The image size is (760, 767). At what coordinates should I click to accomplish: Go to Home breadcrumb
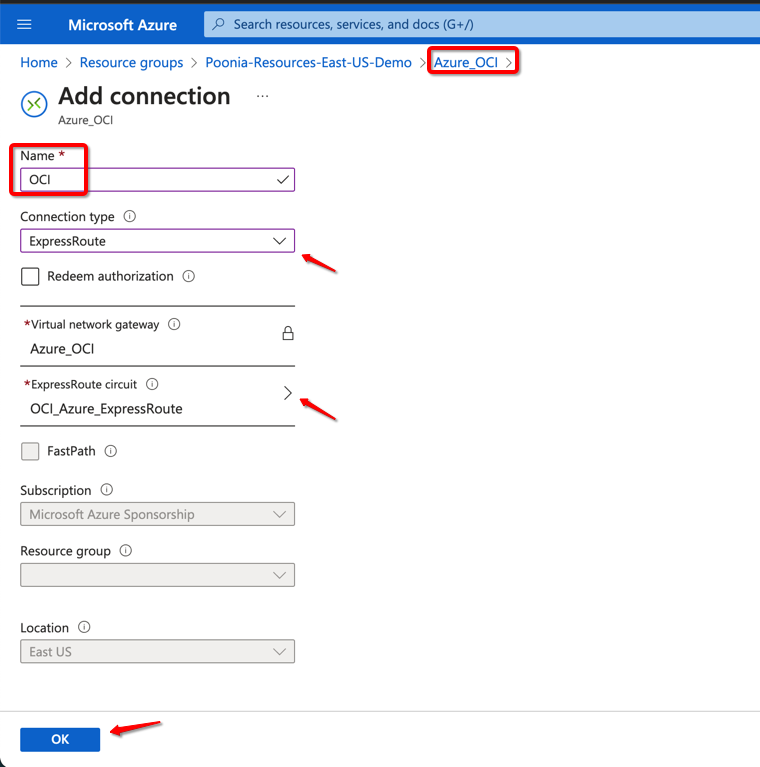coord(39,63)
